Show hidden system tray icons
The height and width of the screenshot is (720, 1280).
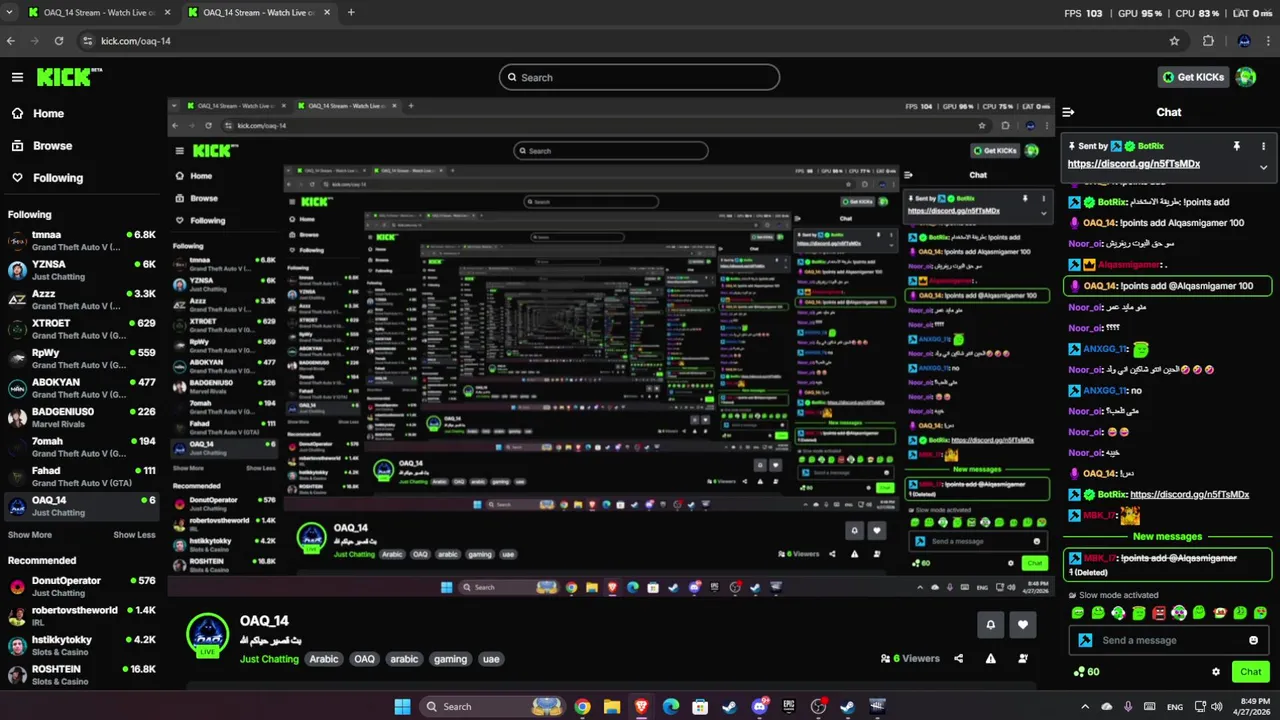[x=1085, y=706]
